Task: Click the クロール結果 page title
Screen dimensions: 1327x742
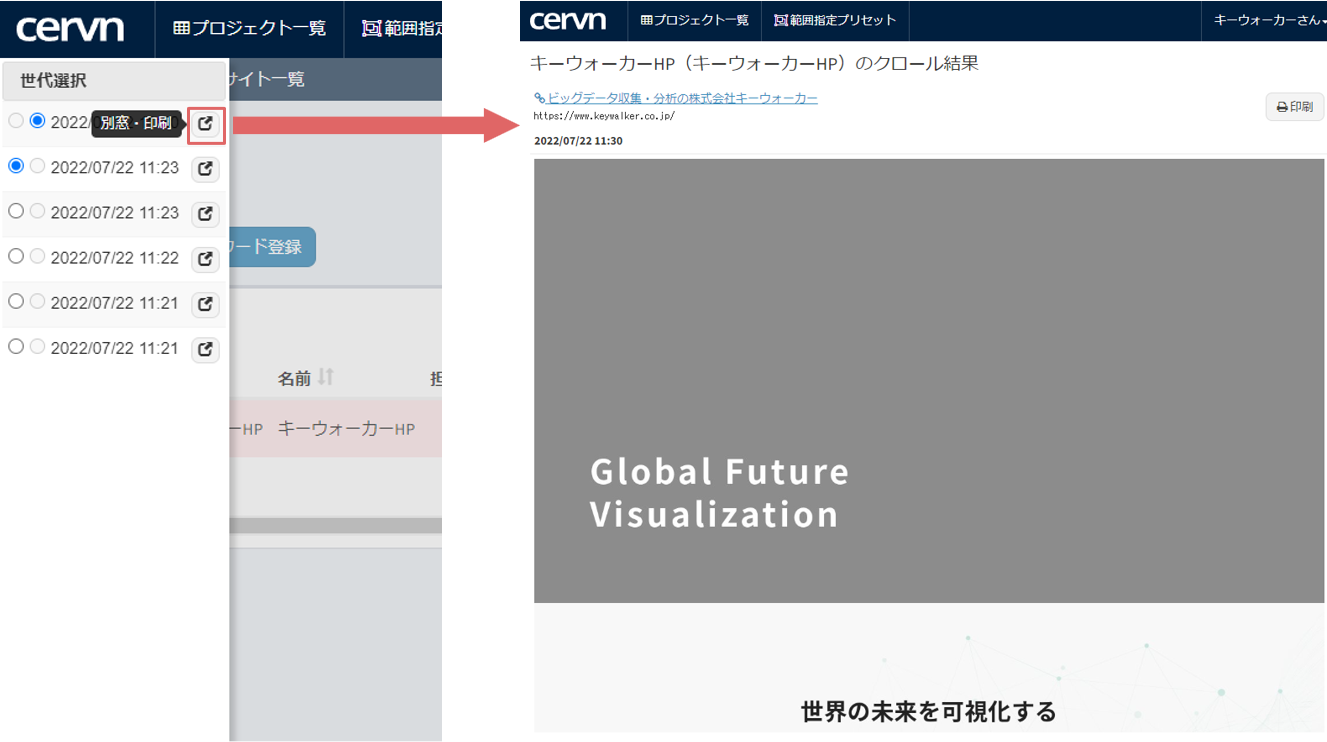Action: tap(754, 64)
